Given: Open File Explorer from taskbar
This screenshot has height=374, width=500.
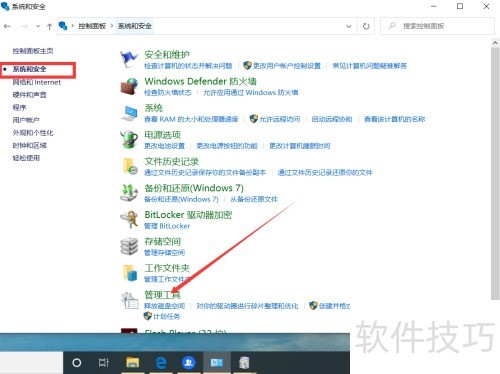Looking at the screenshot, I should 132,362.
